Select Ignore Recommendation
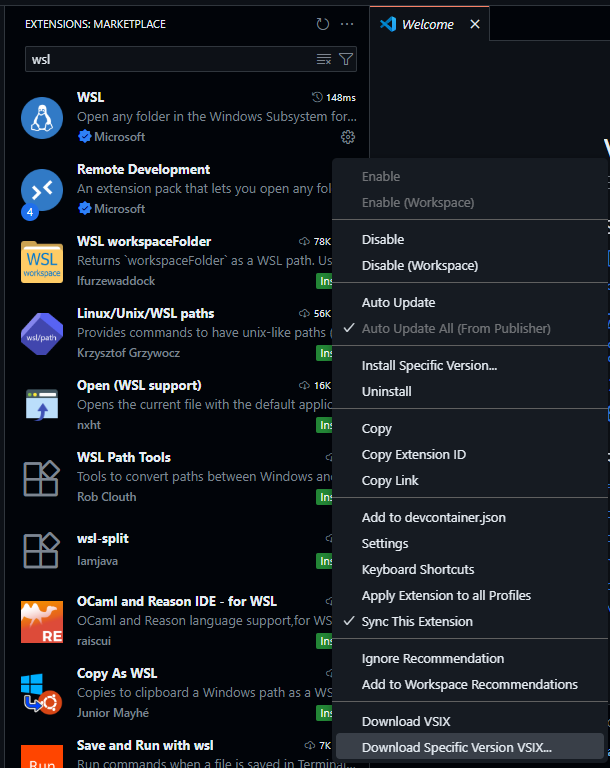The height and width of the screenshot is (768, 610). click(468, 659)
